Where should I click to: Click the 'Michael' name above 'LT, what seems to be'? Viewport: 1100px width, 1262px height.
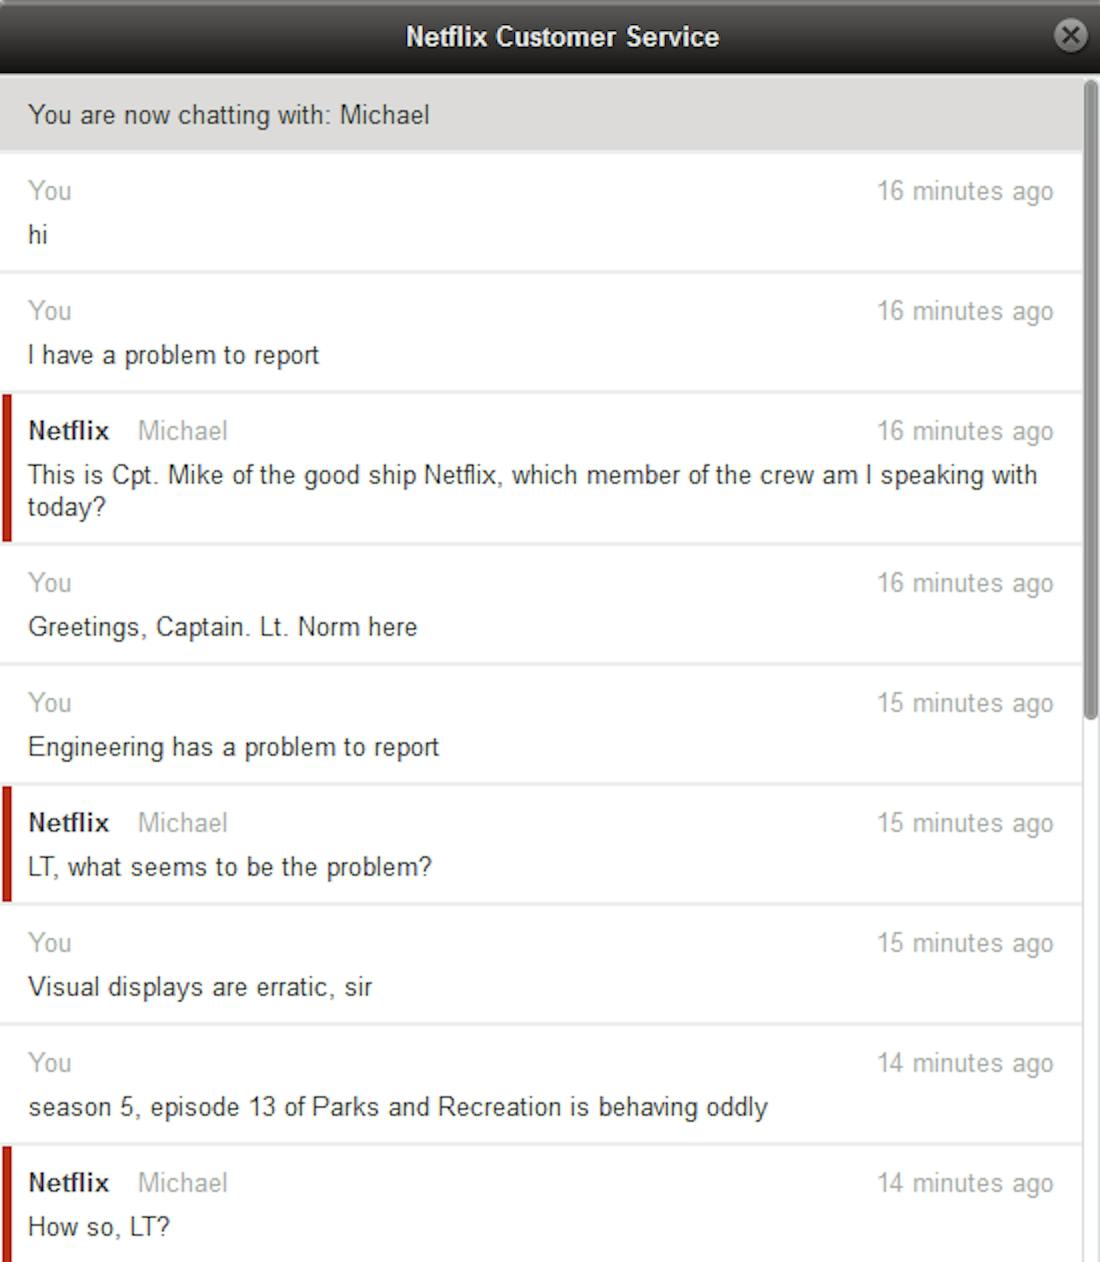click(182, 823)
